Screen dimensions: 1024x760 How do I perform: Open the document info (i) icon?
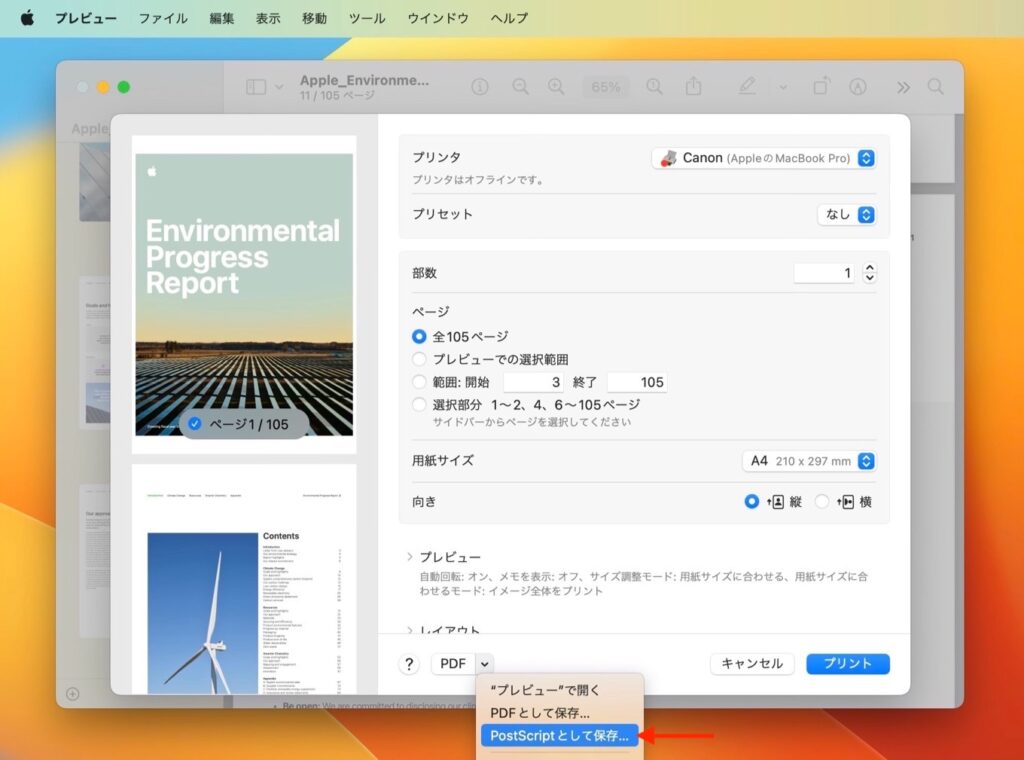(x=480, y=86)
